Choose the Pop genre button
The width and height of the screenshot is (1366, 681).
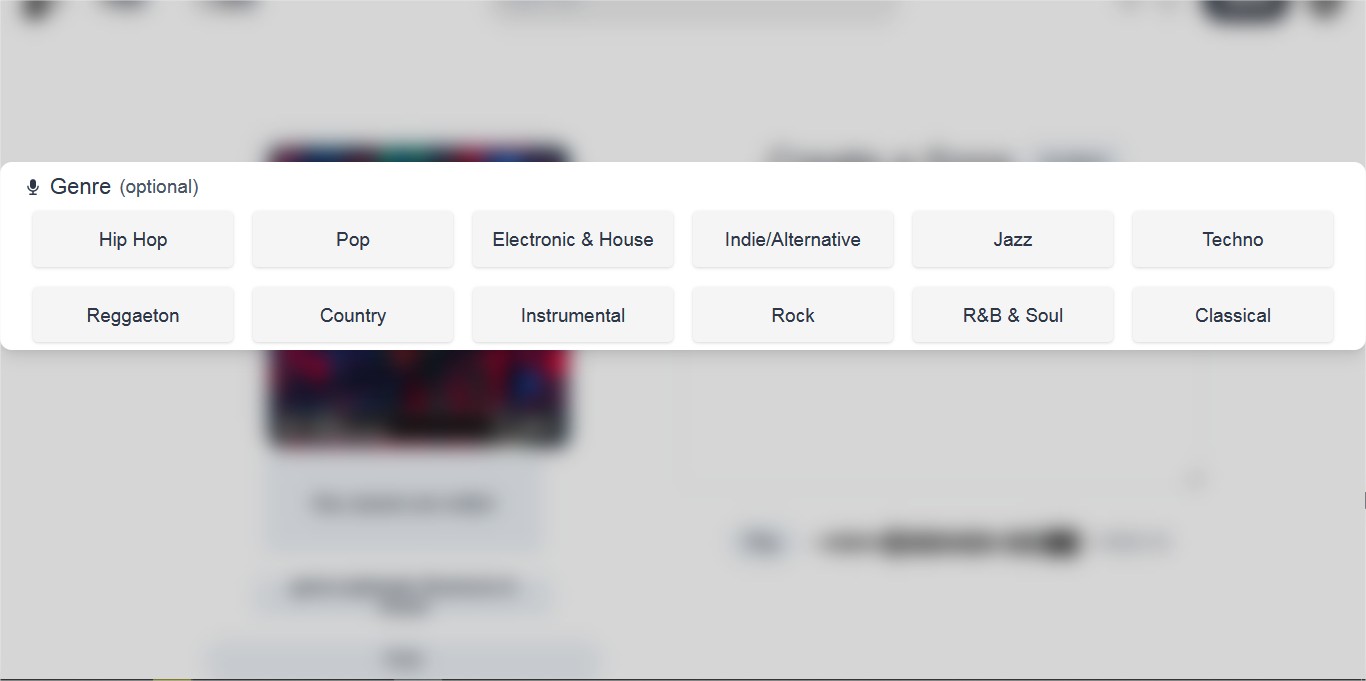coord(353,239)
